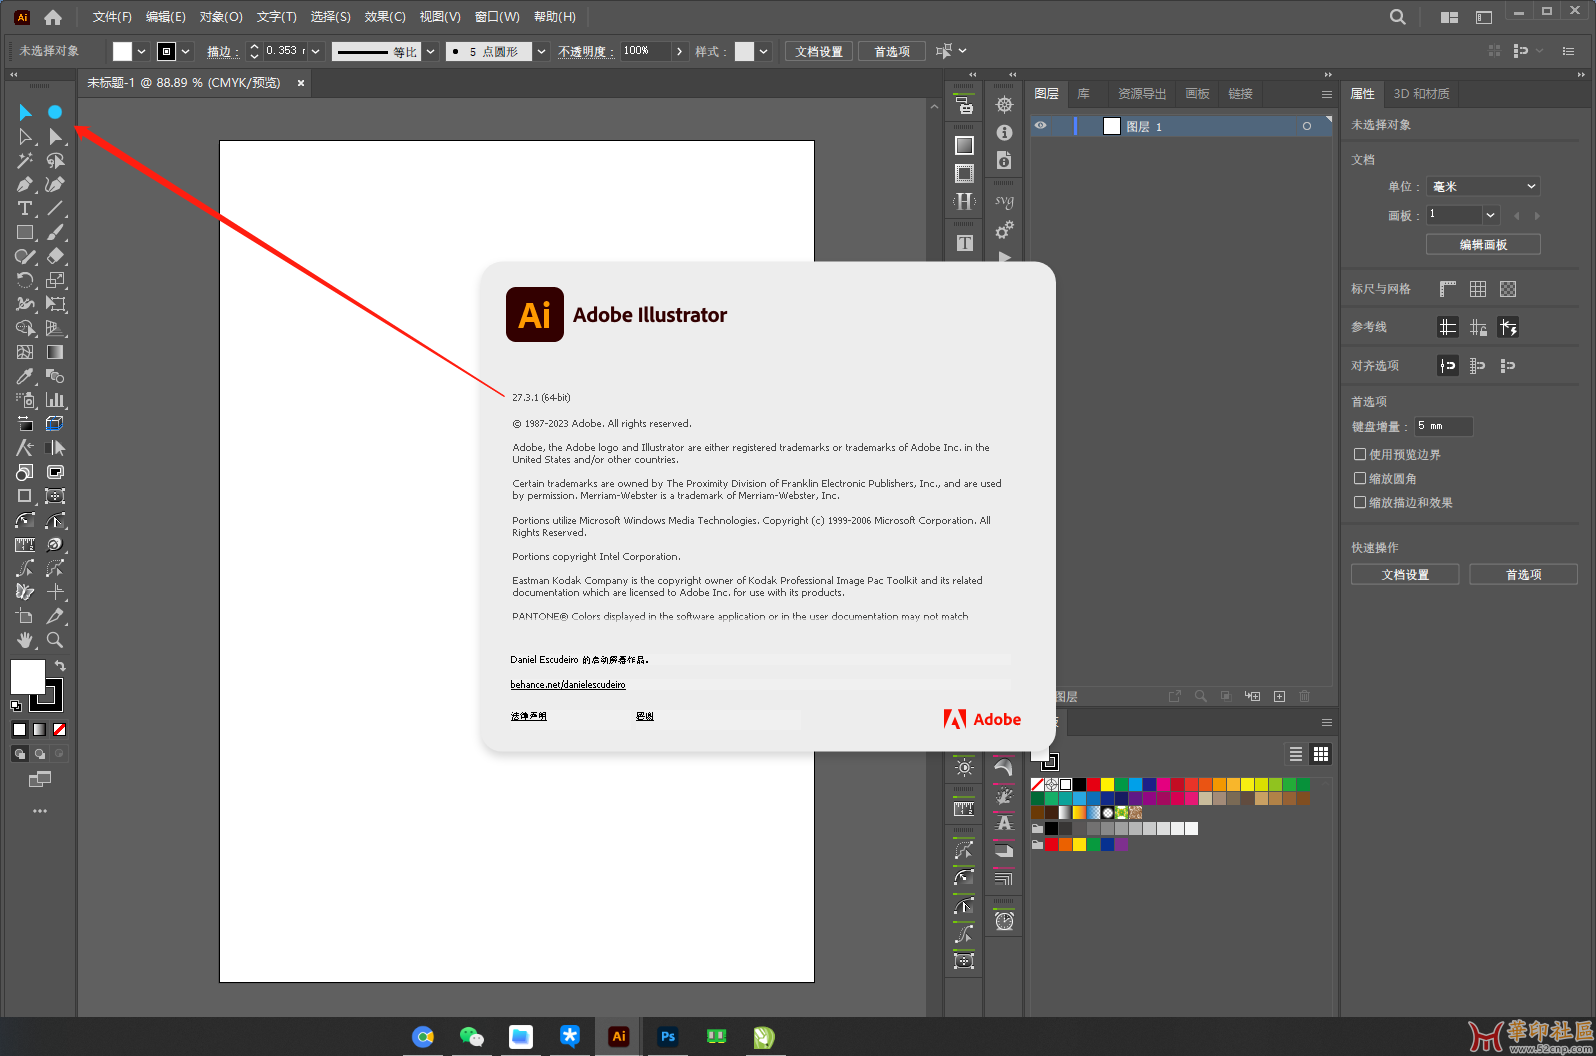1596x1056 pixels.
Task: Show rulers icon in Properties panel
Action: point(1447,289)
